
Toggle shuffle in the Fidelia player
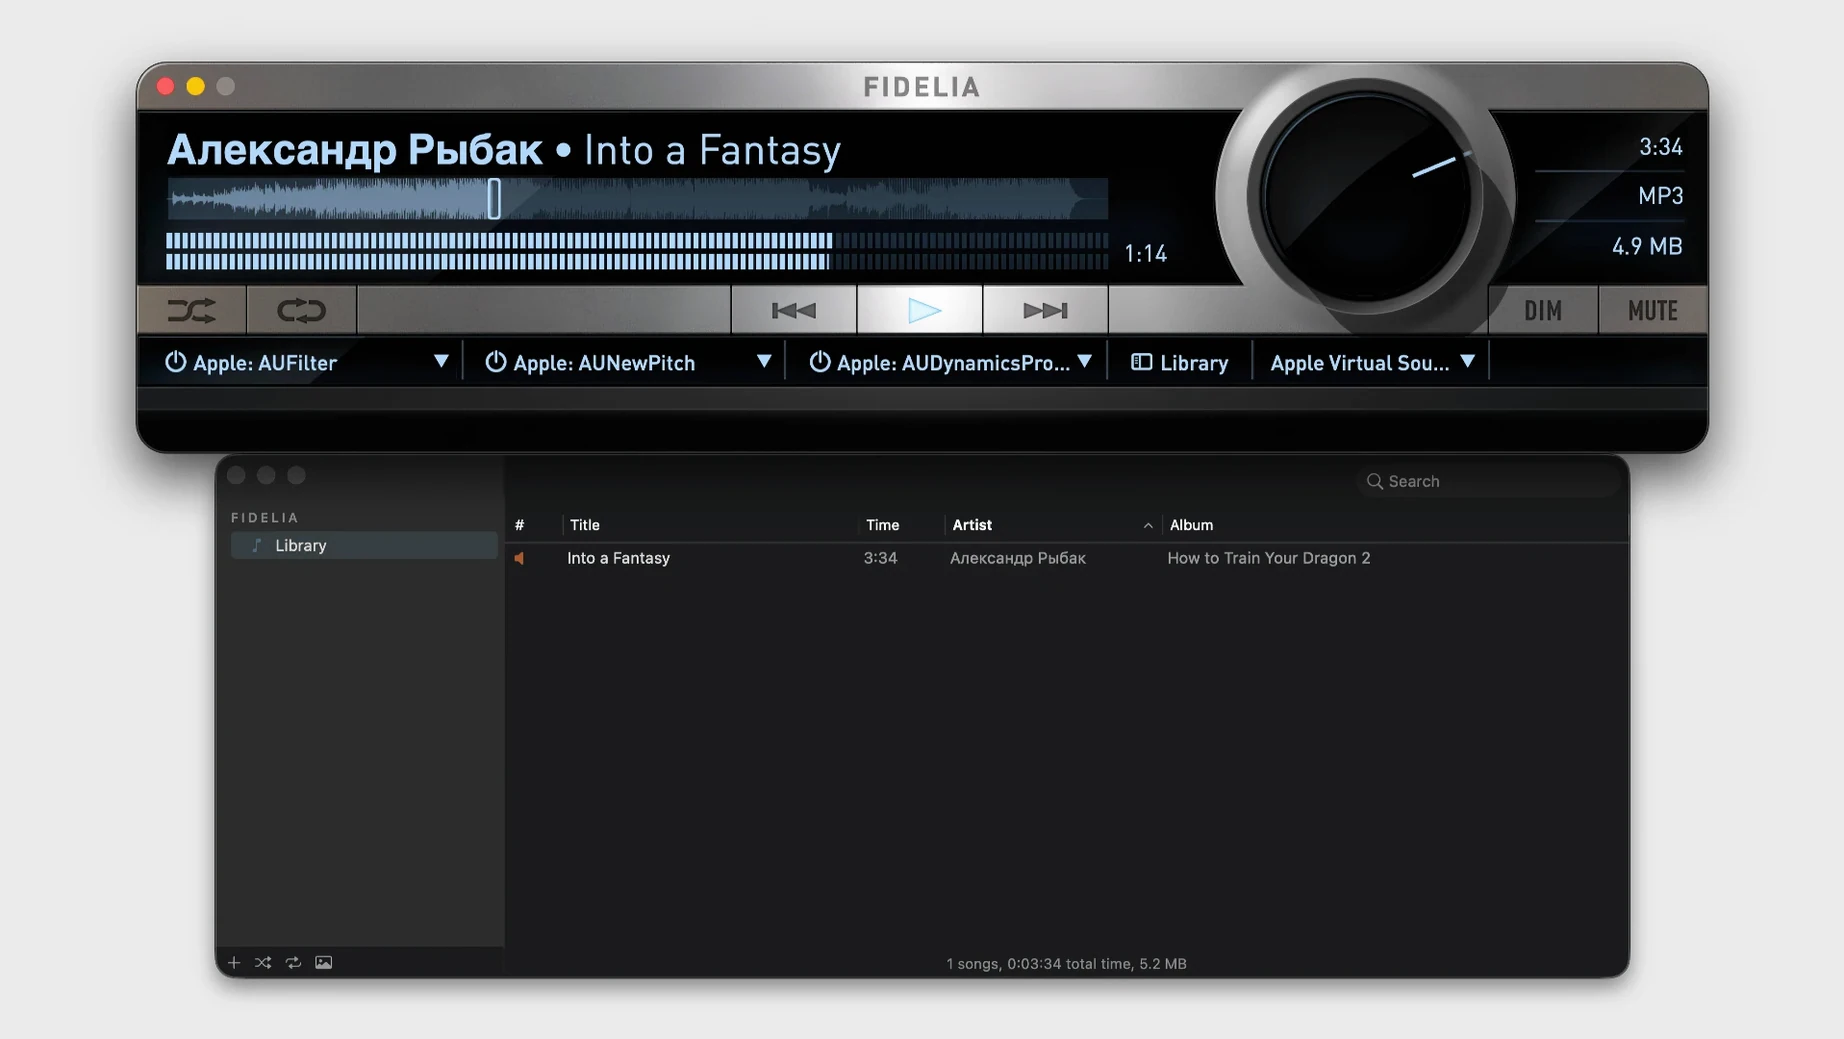(192, 311)
